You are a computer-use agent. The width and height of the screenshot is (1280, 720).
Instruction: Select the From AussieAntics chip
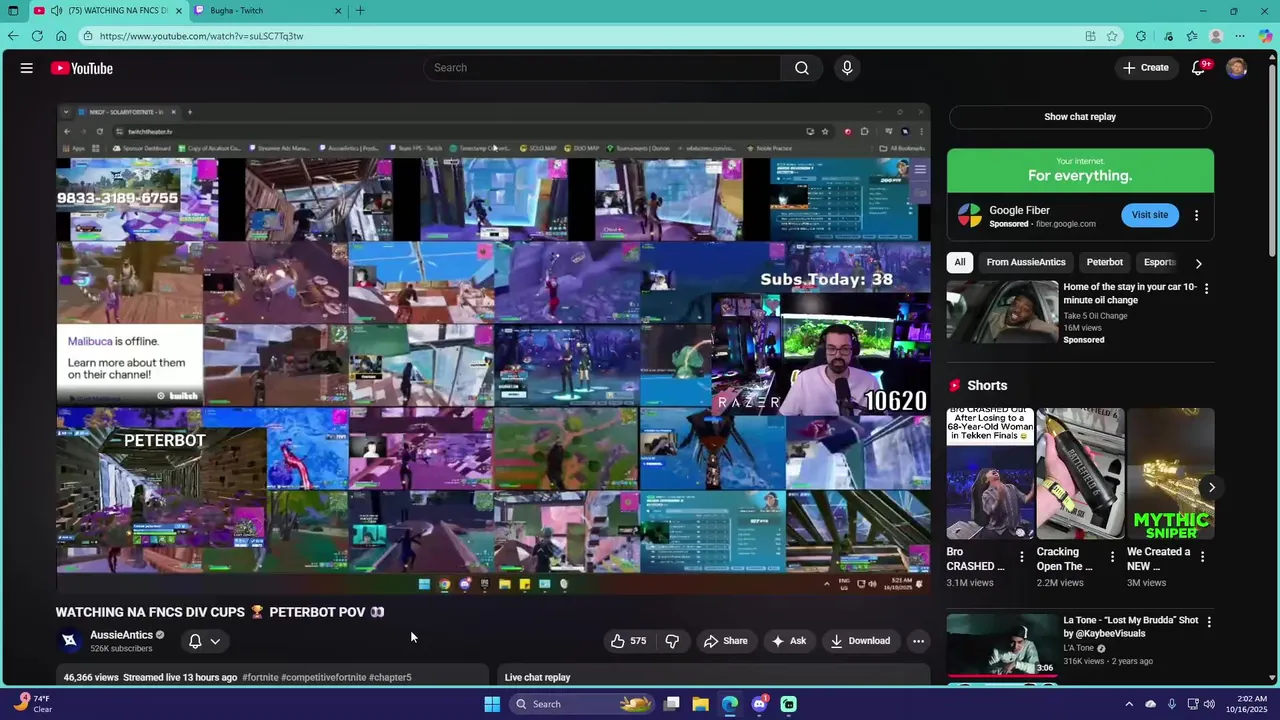coord(1026,262)
